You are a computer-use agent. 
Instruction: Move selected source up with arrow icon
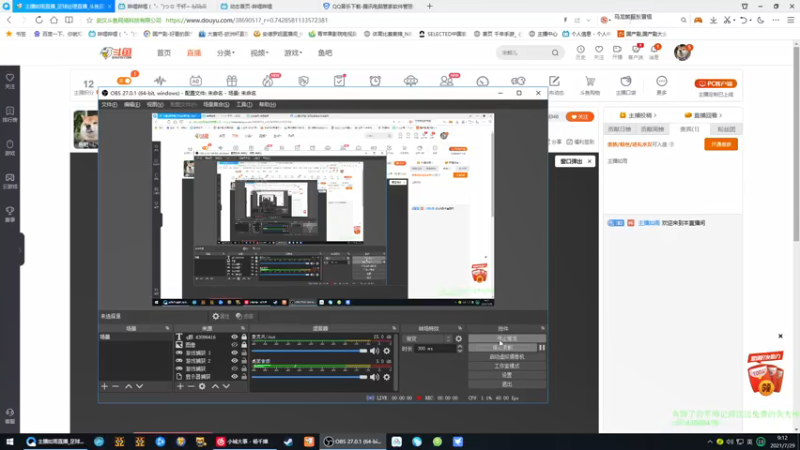point(215,387)
